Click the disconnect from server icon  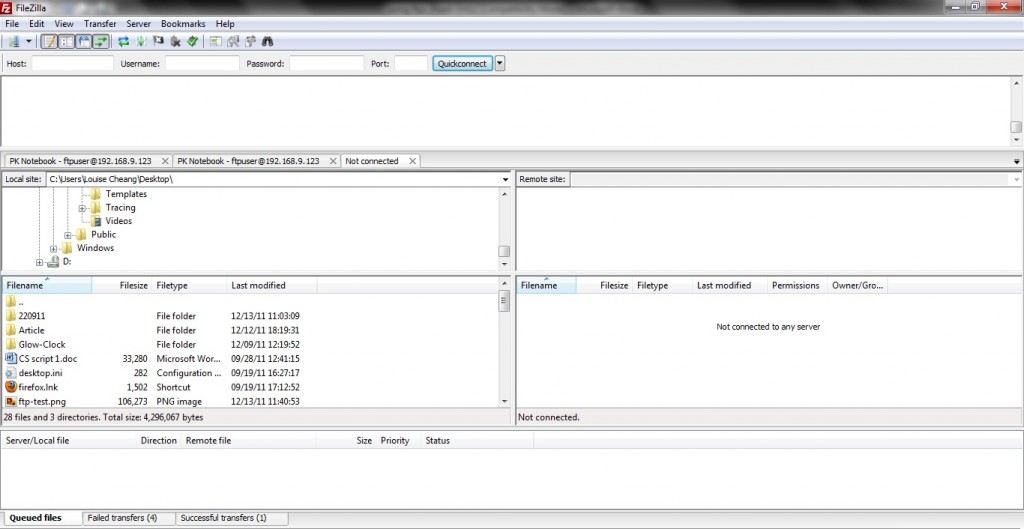[174, 42]
